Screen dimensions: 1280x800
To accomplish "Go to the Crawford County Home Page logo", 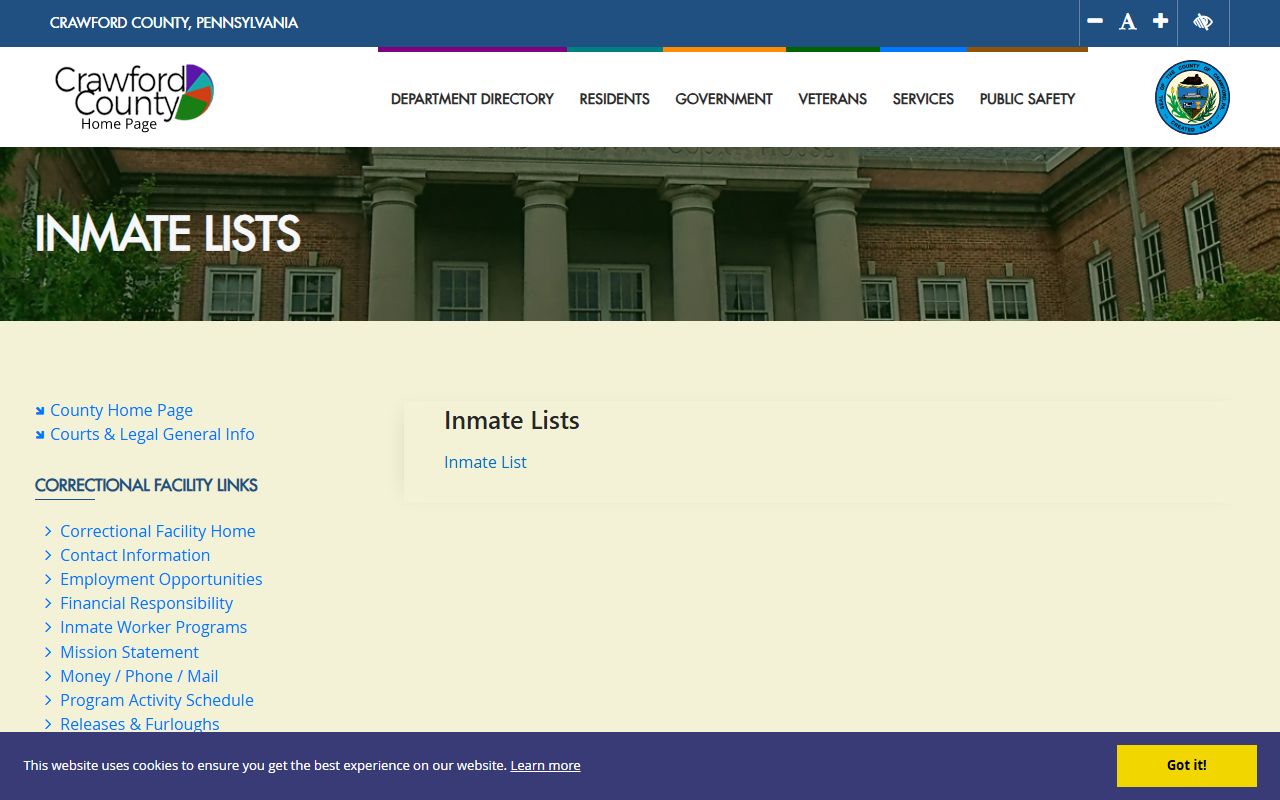I will 134,97.
